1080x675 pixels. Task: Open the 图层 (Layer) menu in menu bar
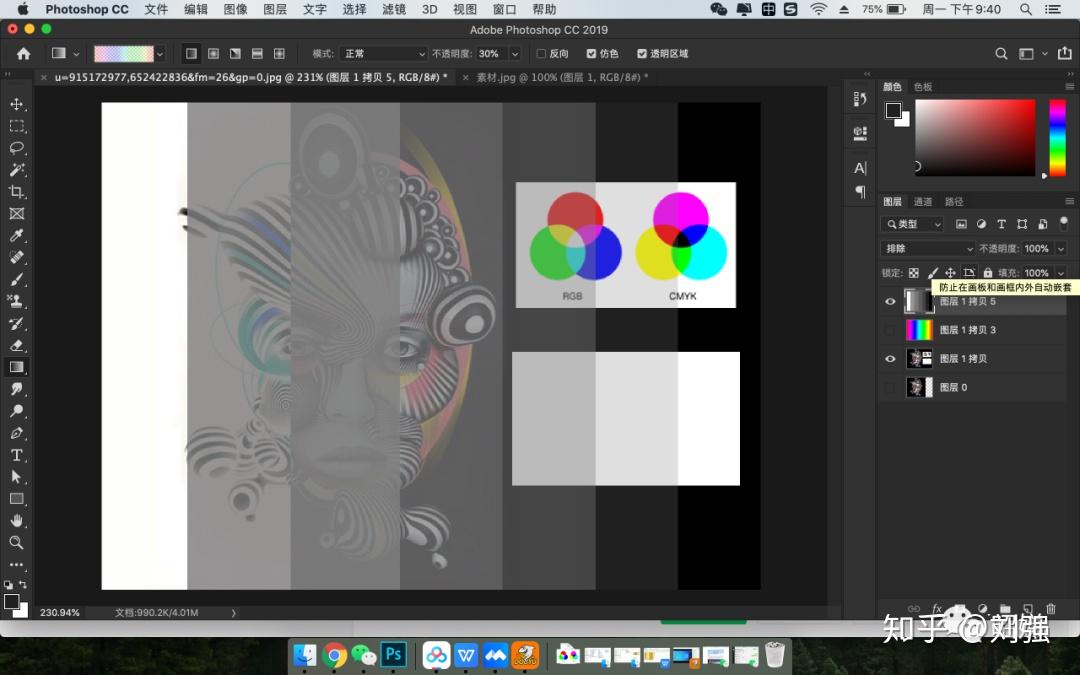(275, 9)
